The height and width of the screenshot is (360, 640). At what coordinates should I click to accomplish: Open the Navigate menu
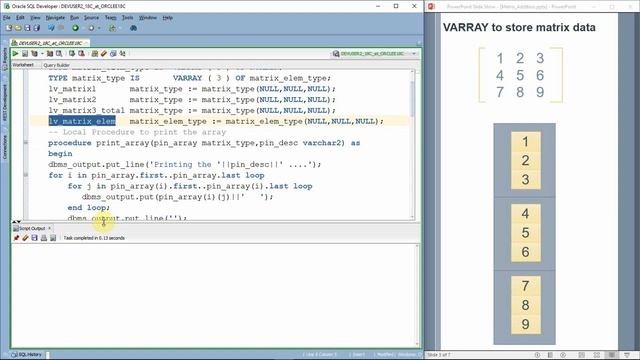(55, 18)
